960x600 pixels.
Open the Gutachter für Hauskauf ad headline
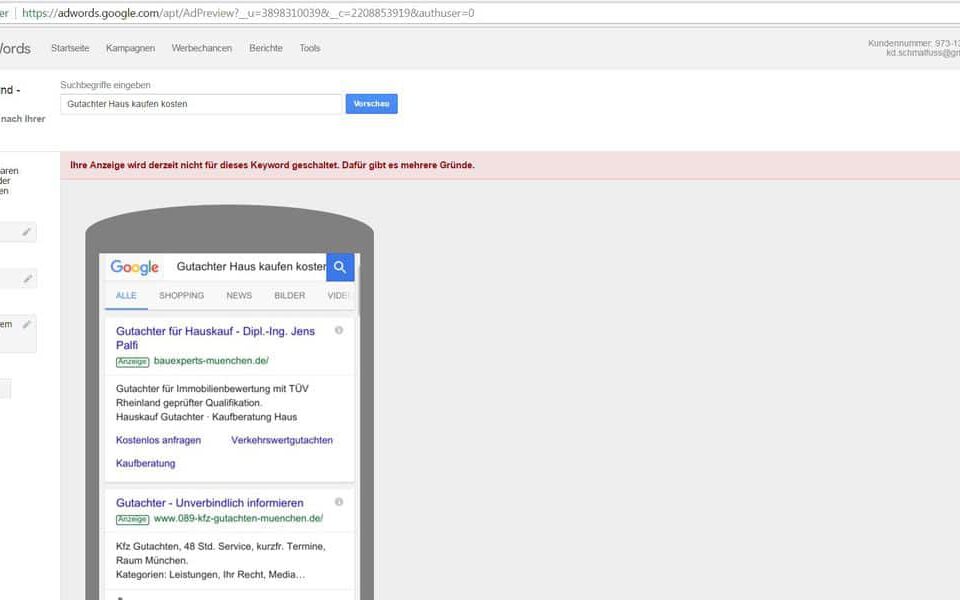coord(215,338)
